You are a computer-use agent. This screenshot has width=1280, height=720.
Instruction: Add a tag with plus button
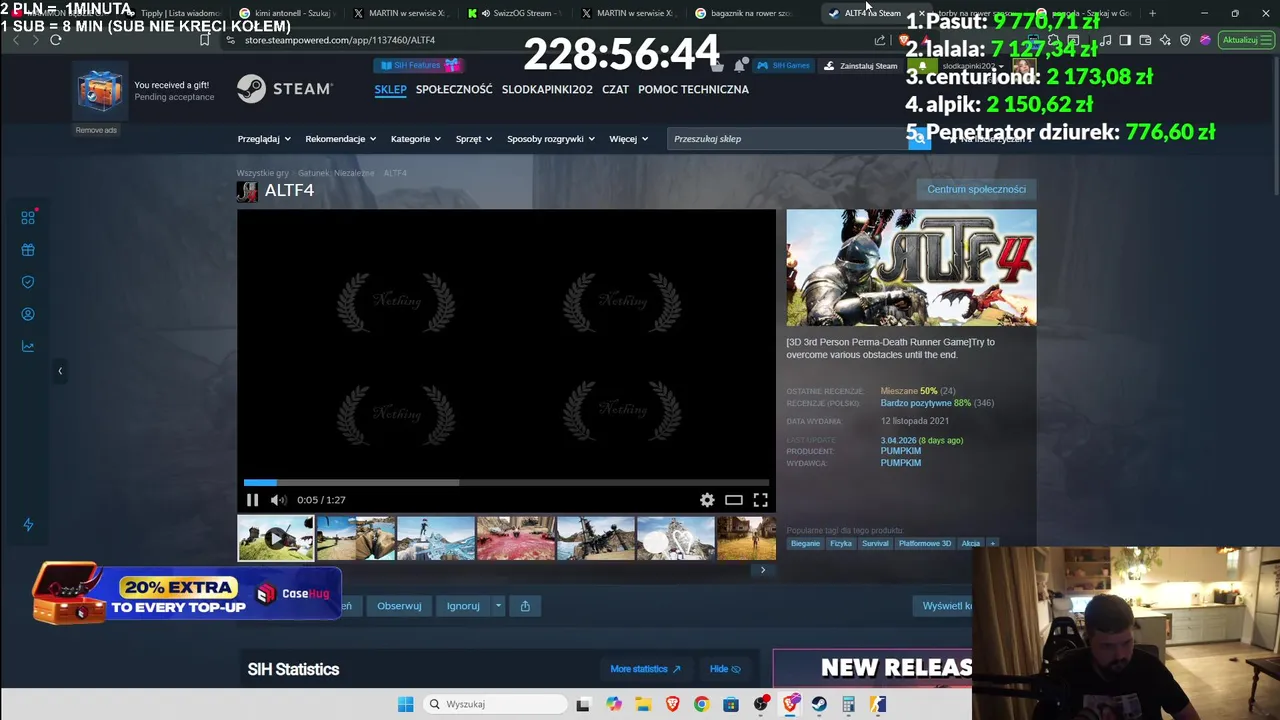coord(993,544)
